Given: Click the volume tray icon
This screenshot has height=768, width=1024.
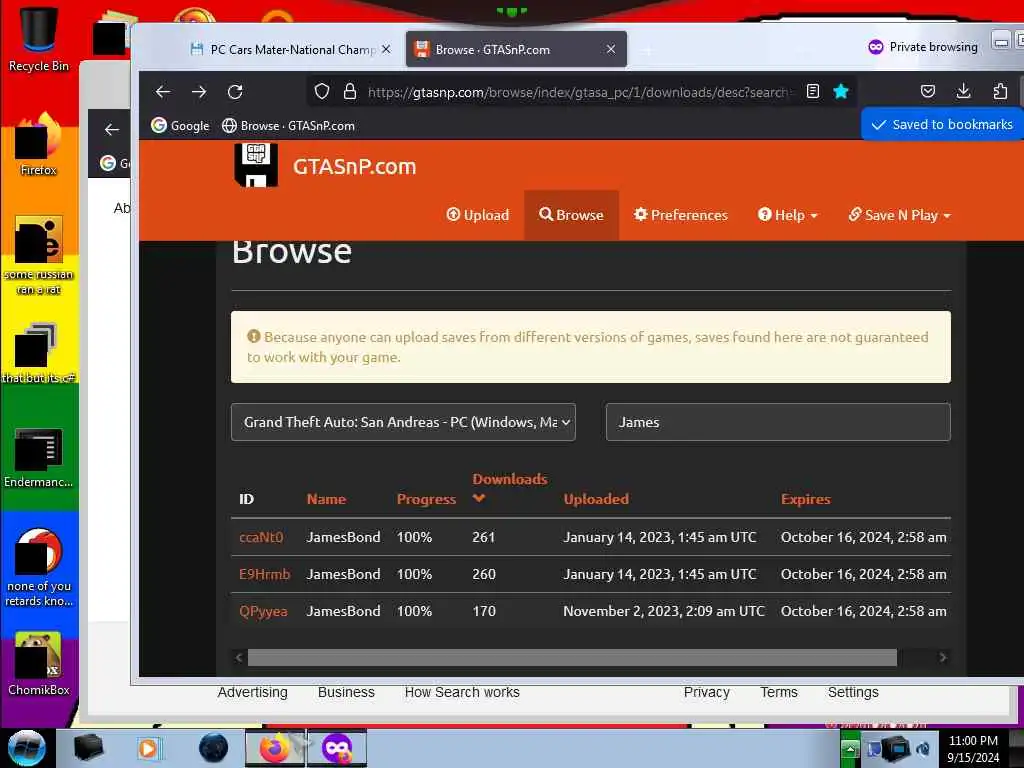Looking at the screenshot, I should [x=923, y=748].
